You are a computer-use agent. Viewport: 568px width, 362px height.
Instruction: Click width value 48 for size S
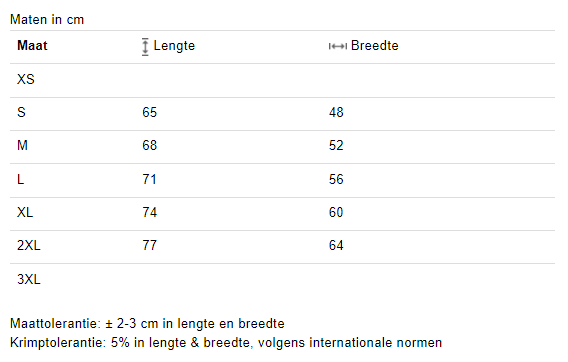pos(336,112)
